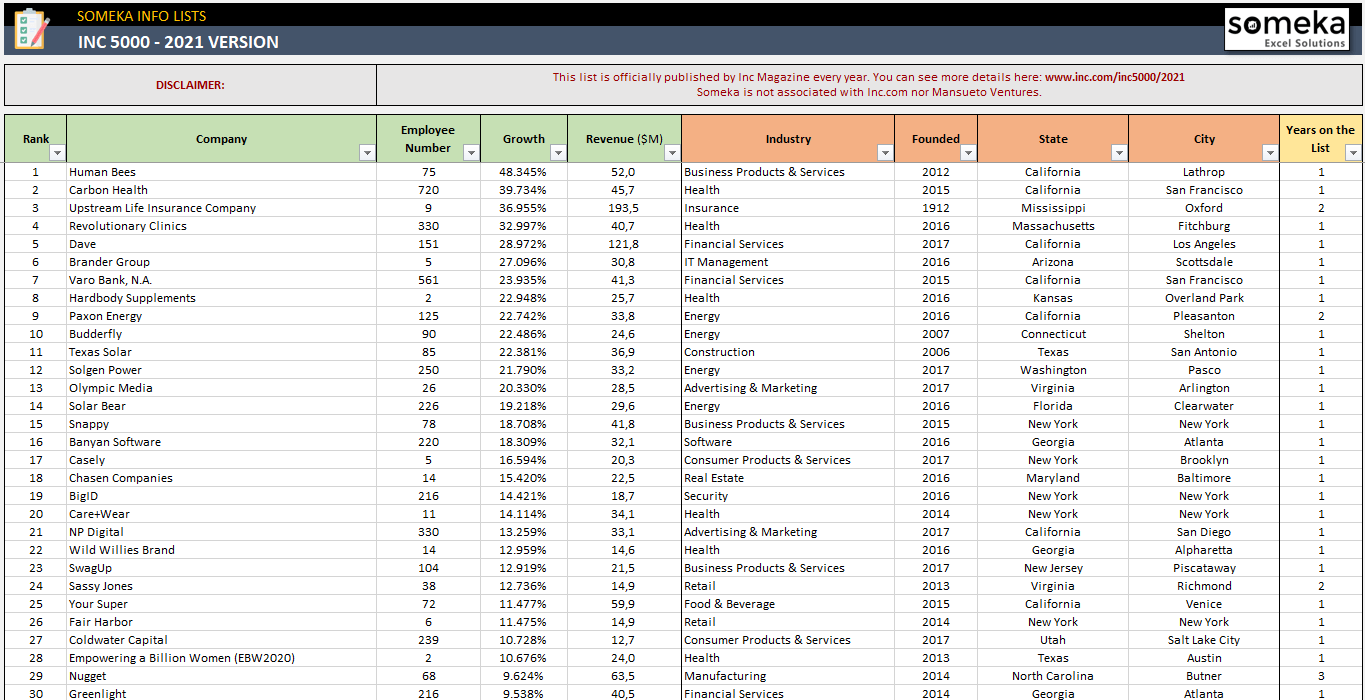Select the Piscataway city cell
The width and height of the screenshot is (1365, 700).
(1204, 568)
